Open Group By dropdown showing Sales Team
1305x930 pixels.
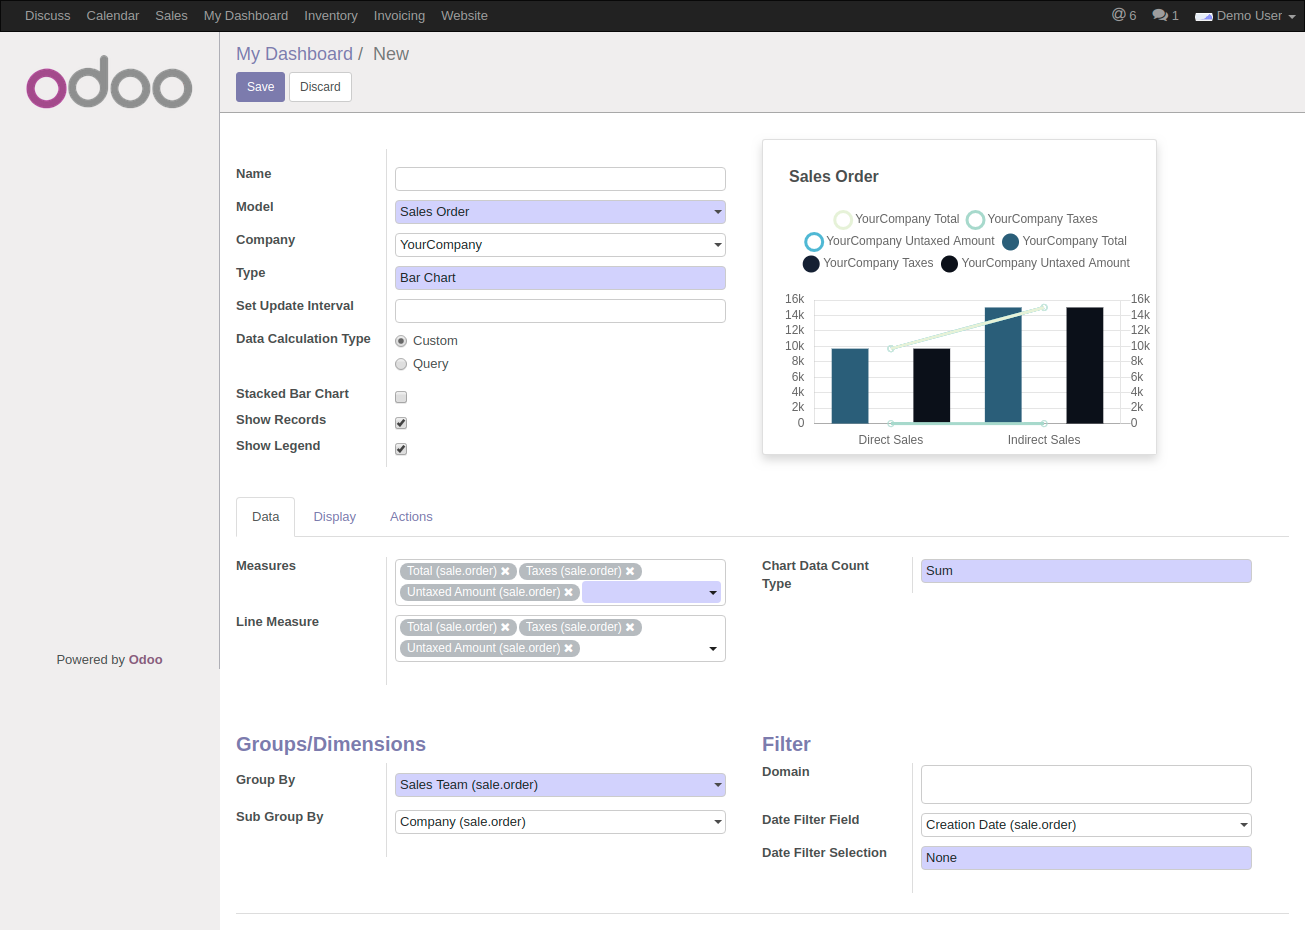click(x=560, y=785)
